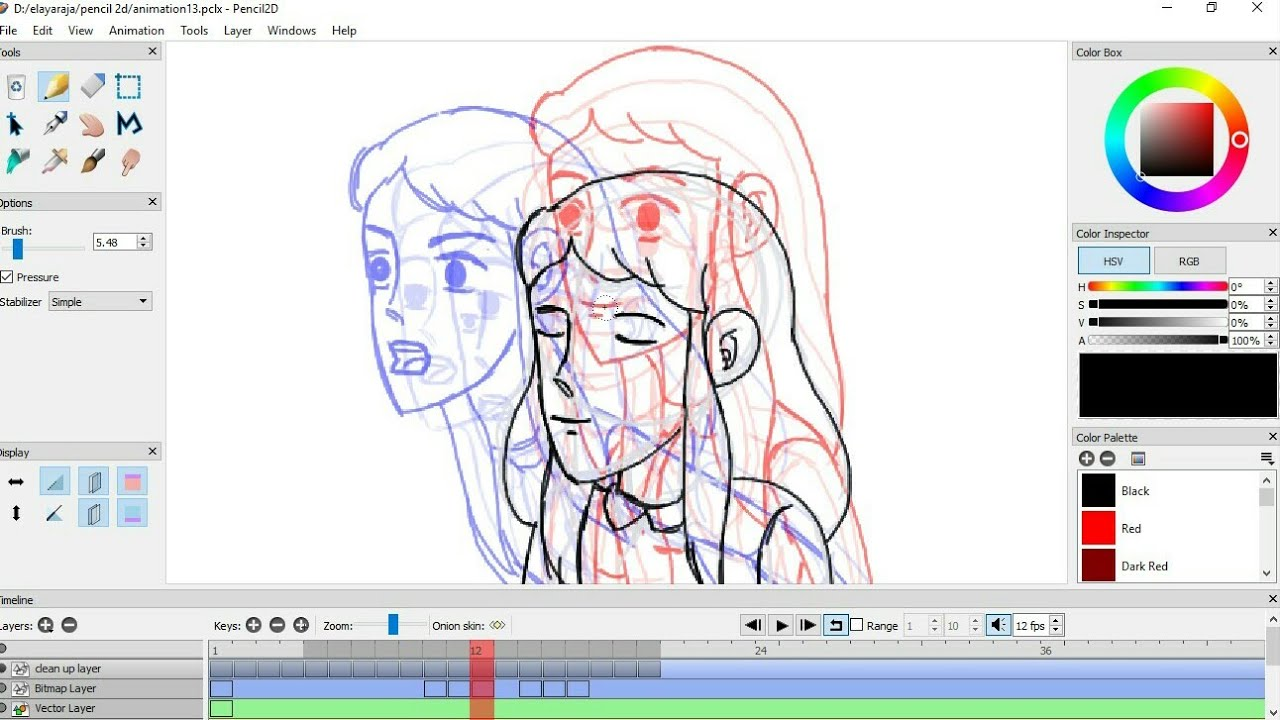Pick the Hand tool

point(91,124)
